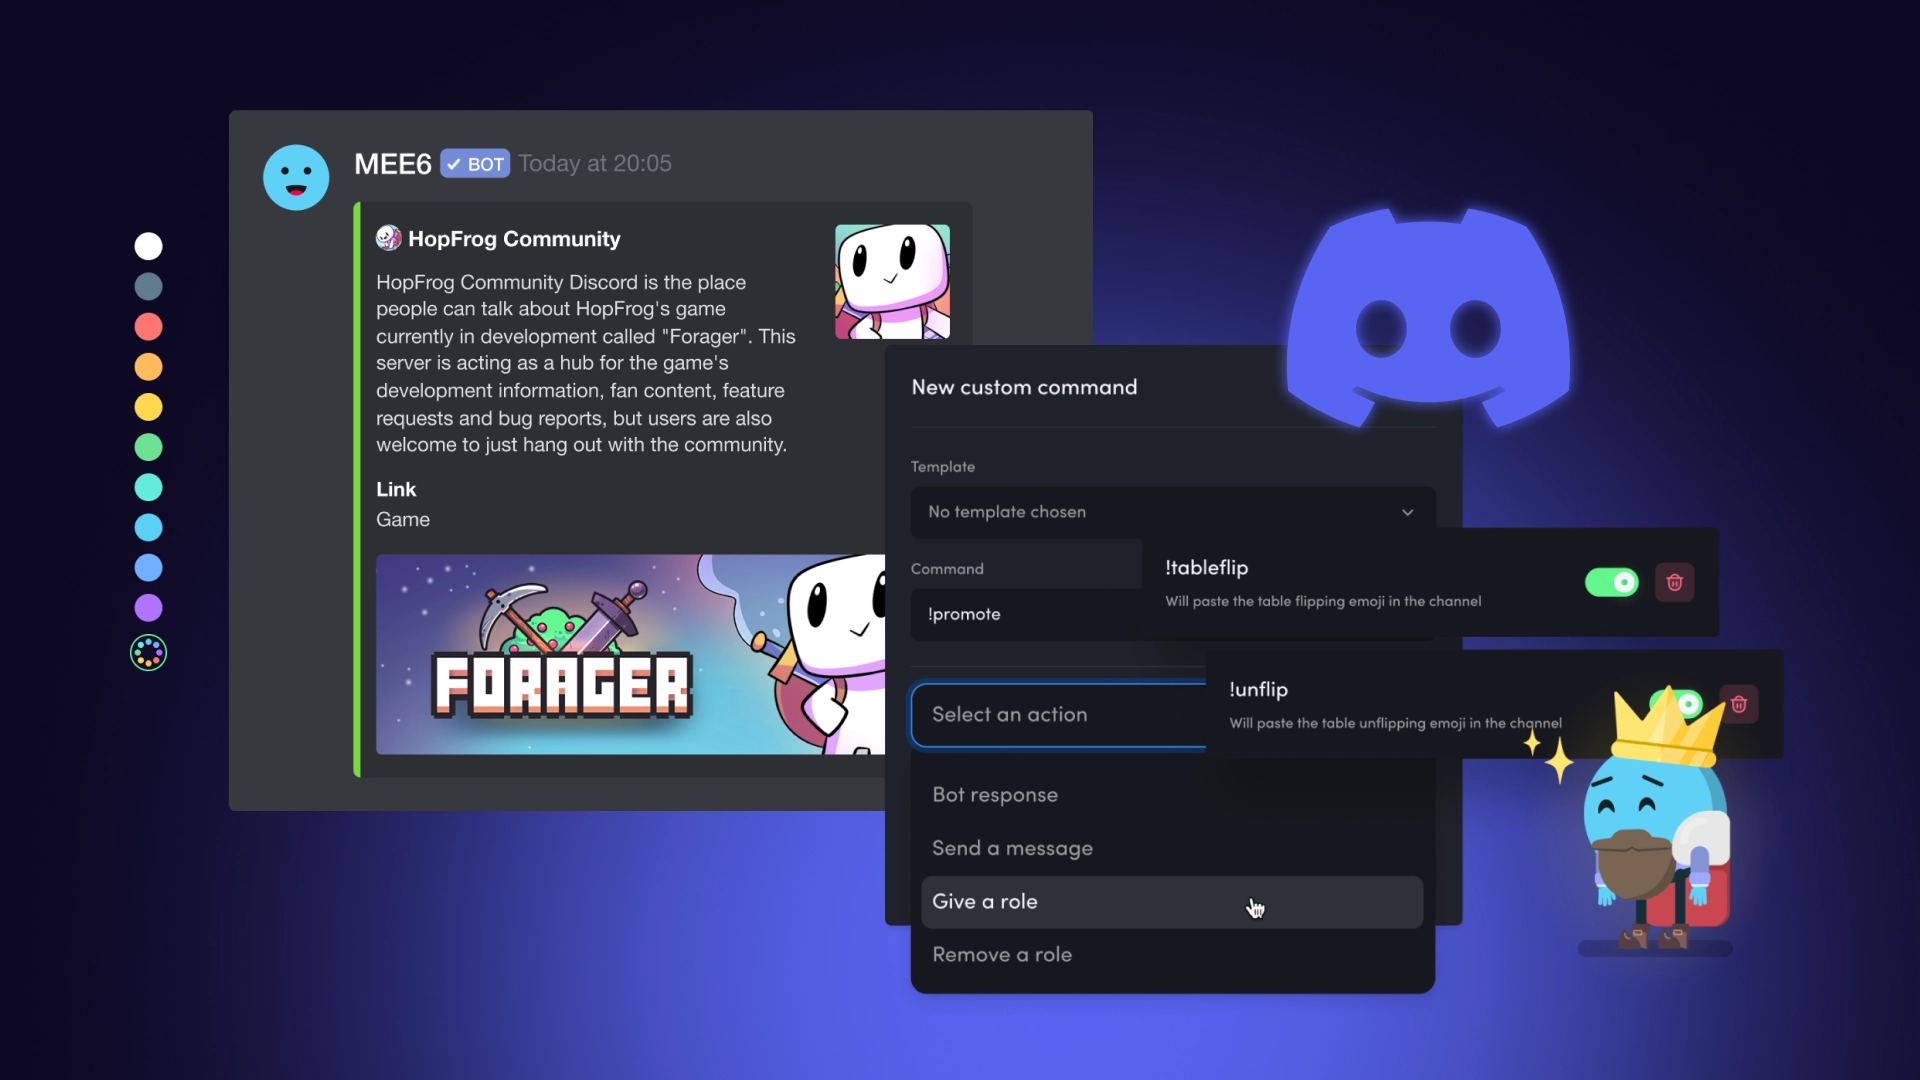
Task: Click the HopFrog Community server icon
Action: [x=389, y=238]
